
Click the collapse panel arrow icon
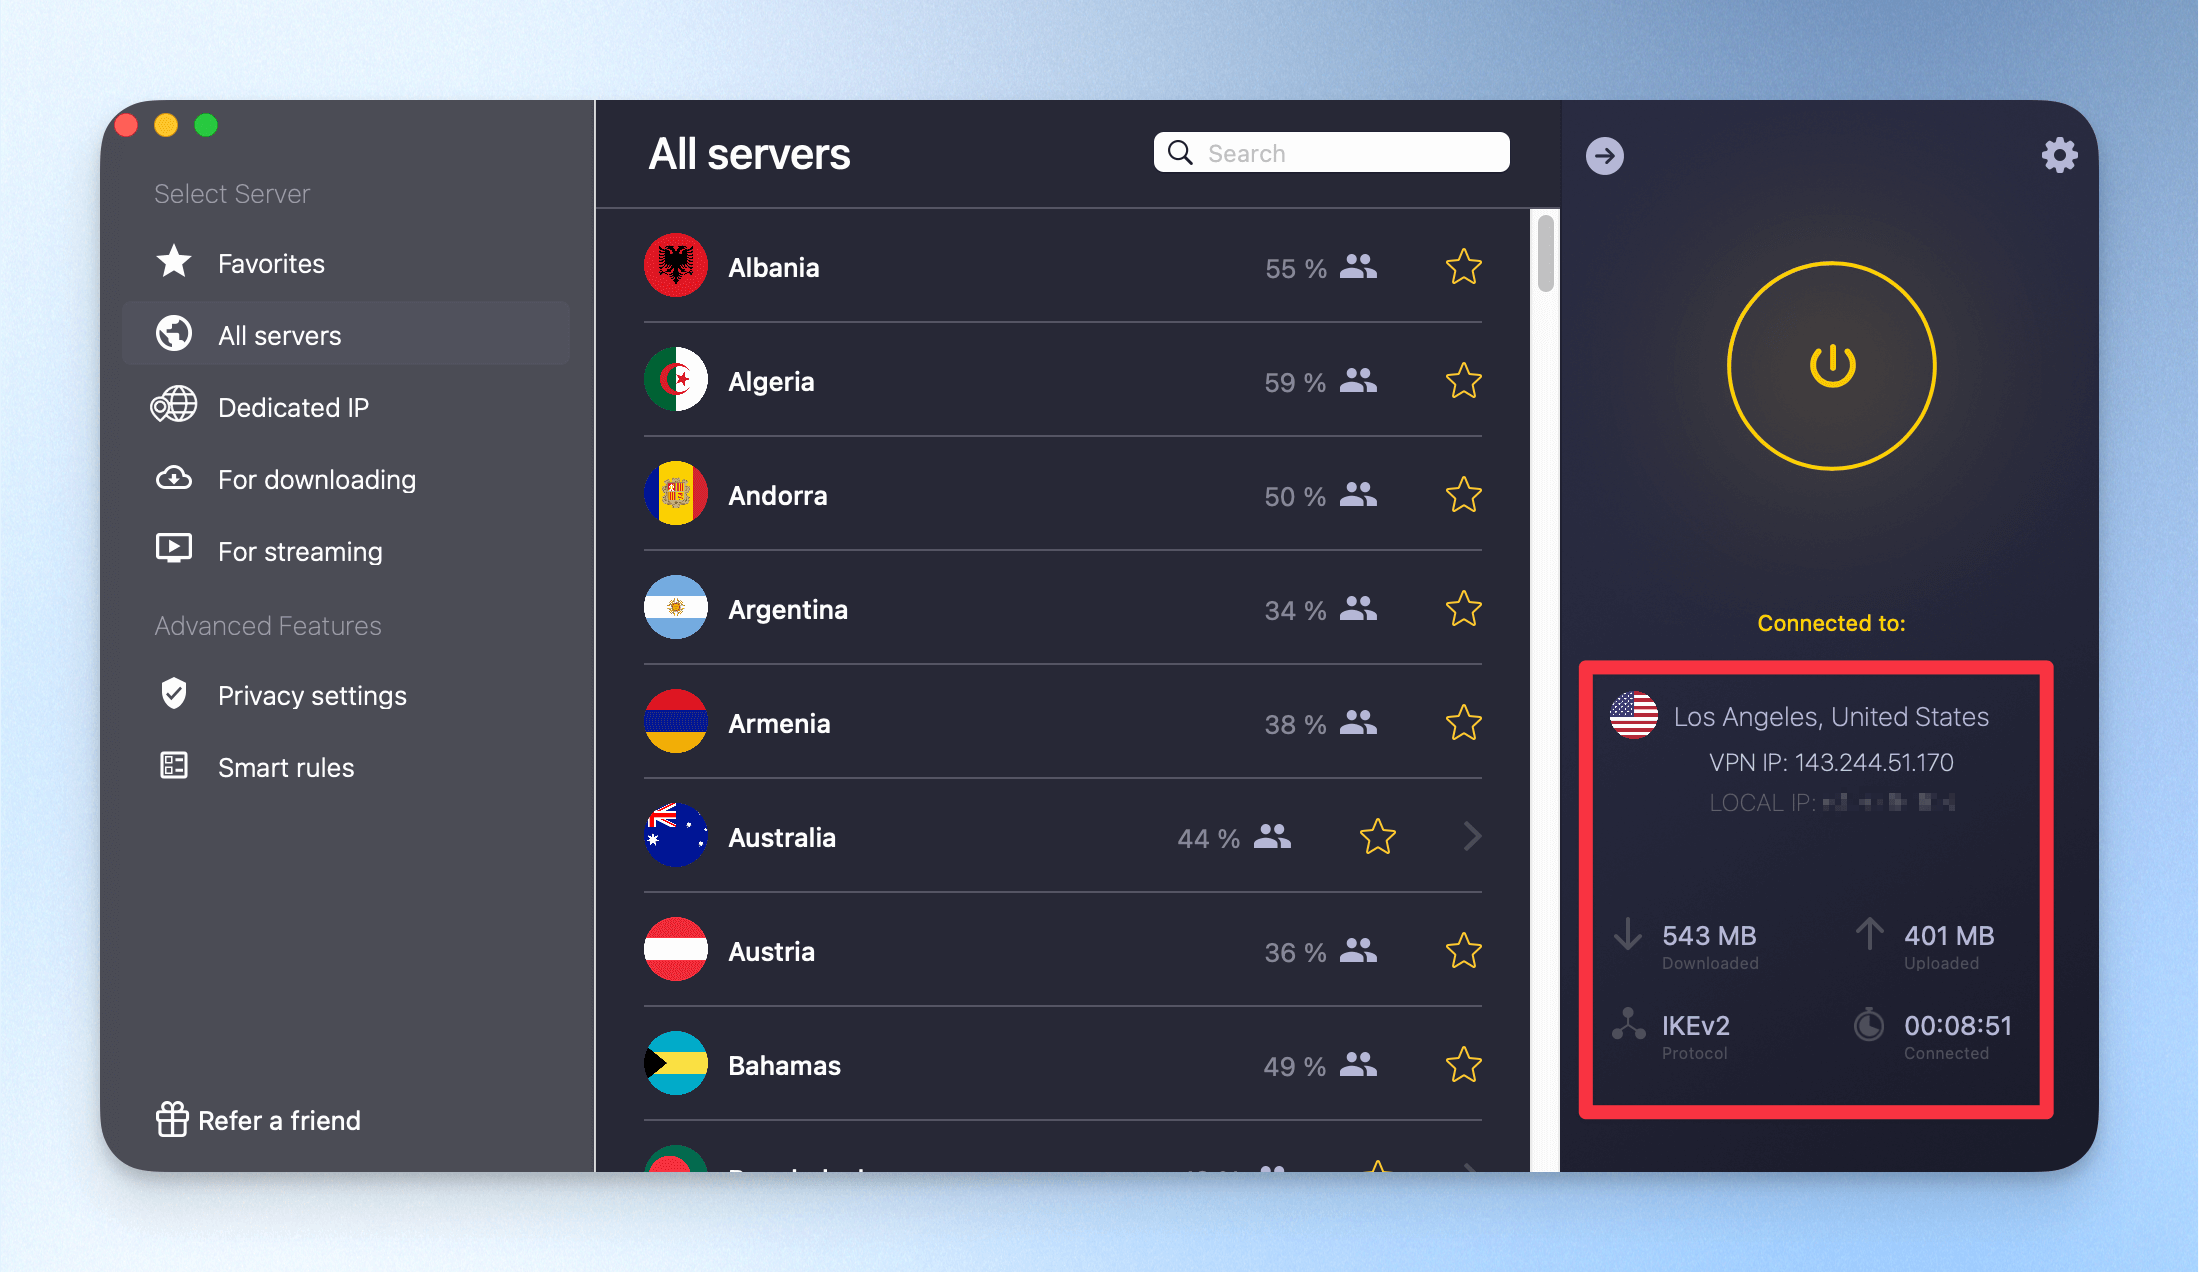(1605, 155)
